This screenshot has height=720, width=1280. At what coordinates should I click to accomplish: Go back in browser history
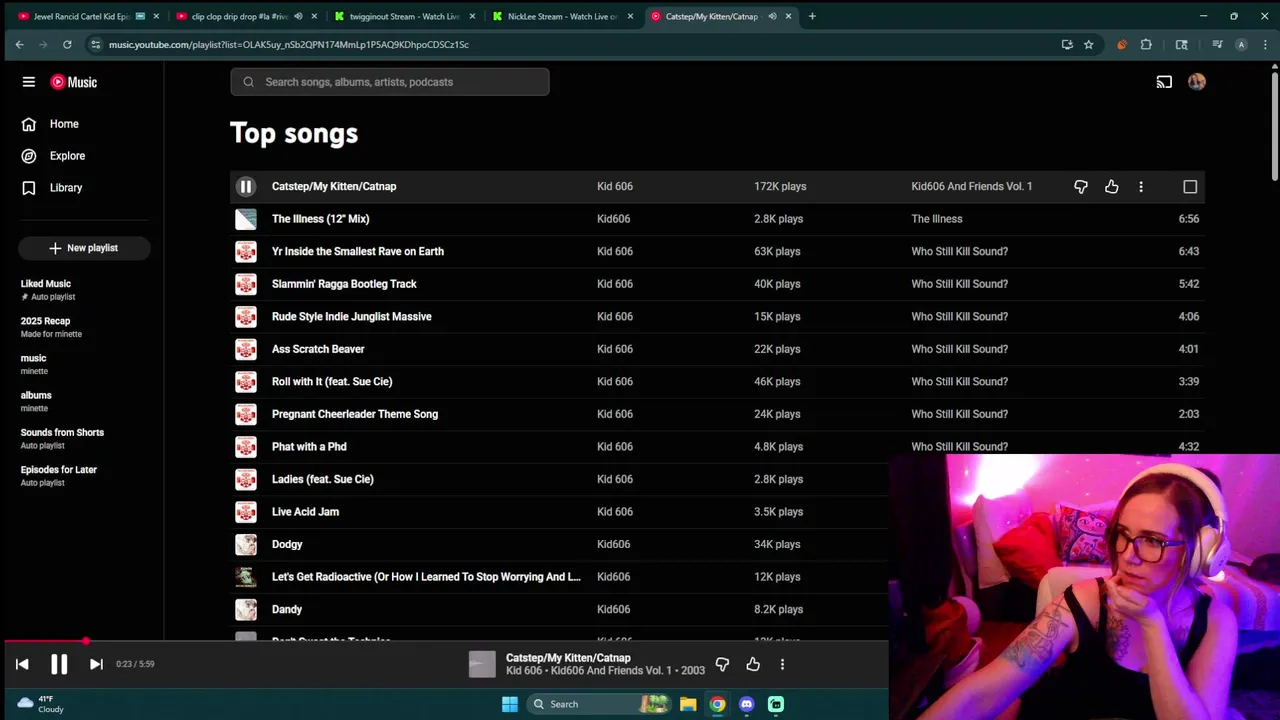pyautogui.click(x=19, y=44)
